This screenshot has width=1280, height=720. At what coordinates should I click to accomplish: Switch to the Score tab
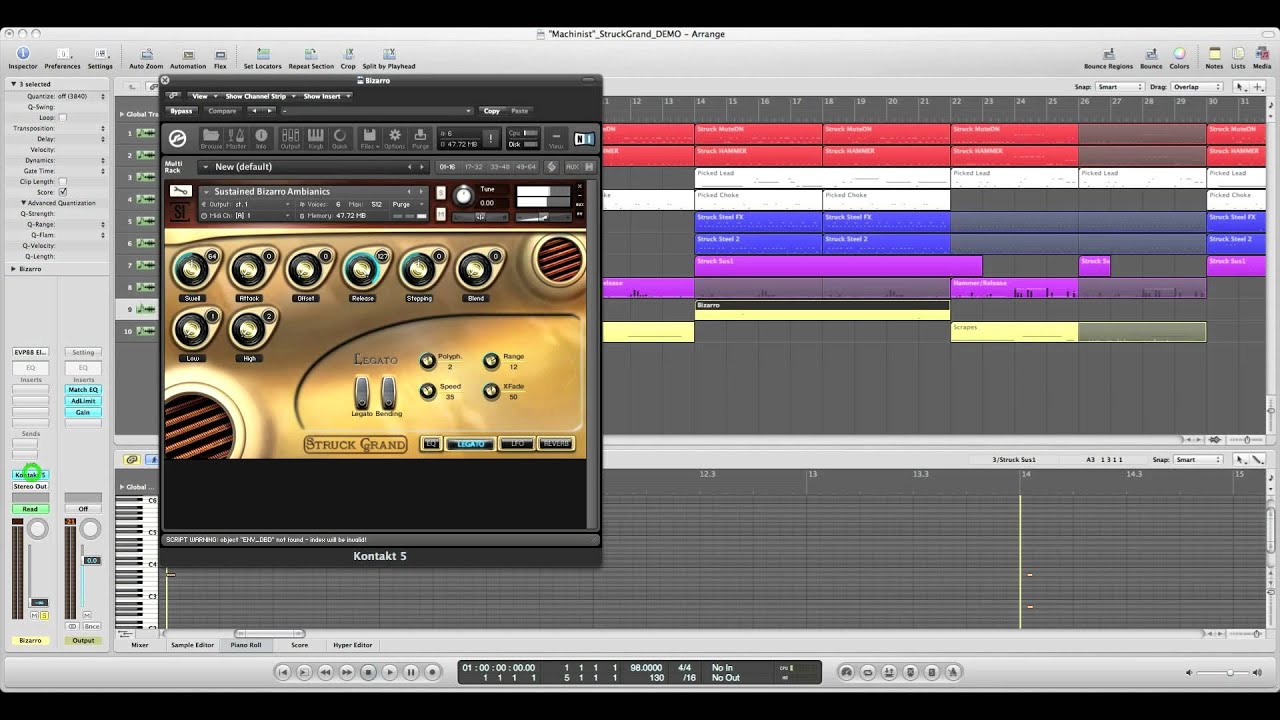(x=299, y=645)
